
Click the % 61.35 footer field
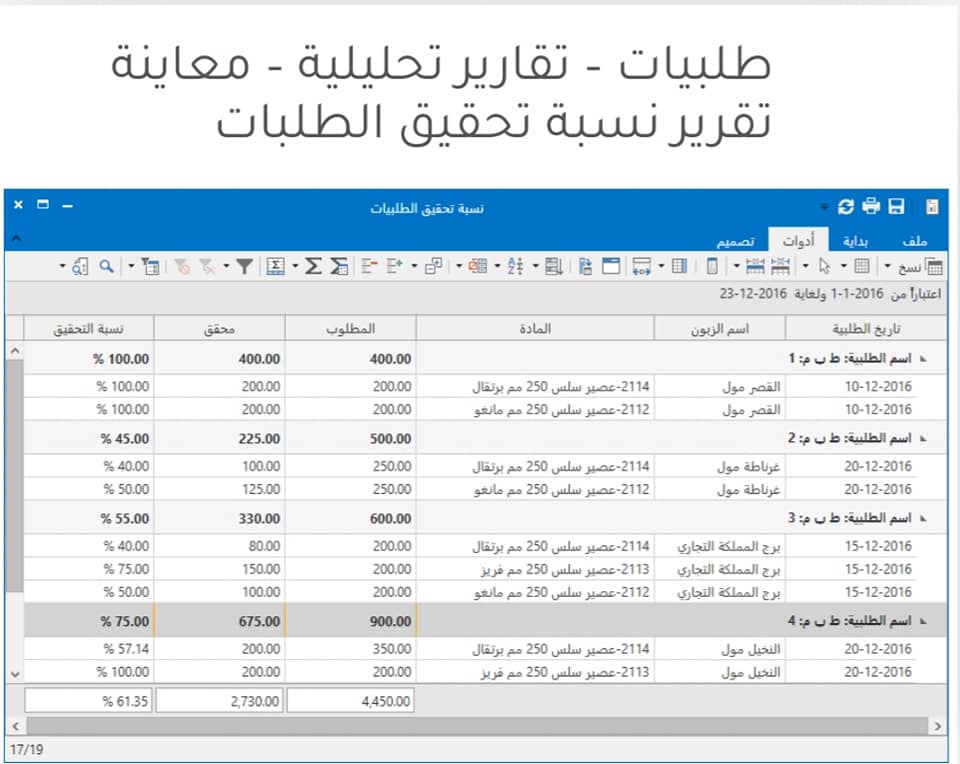(88, 701)
